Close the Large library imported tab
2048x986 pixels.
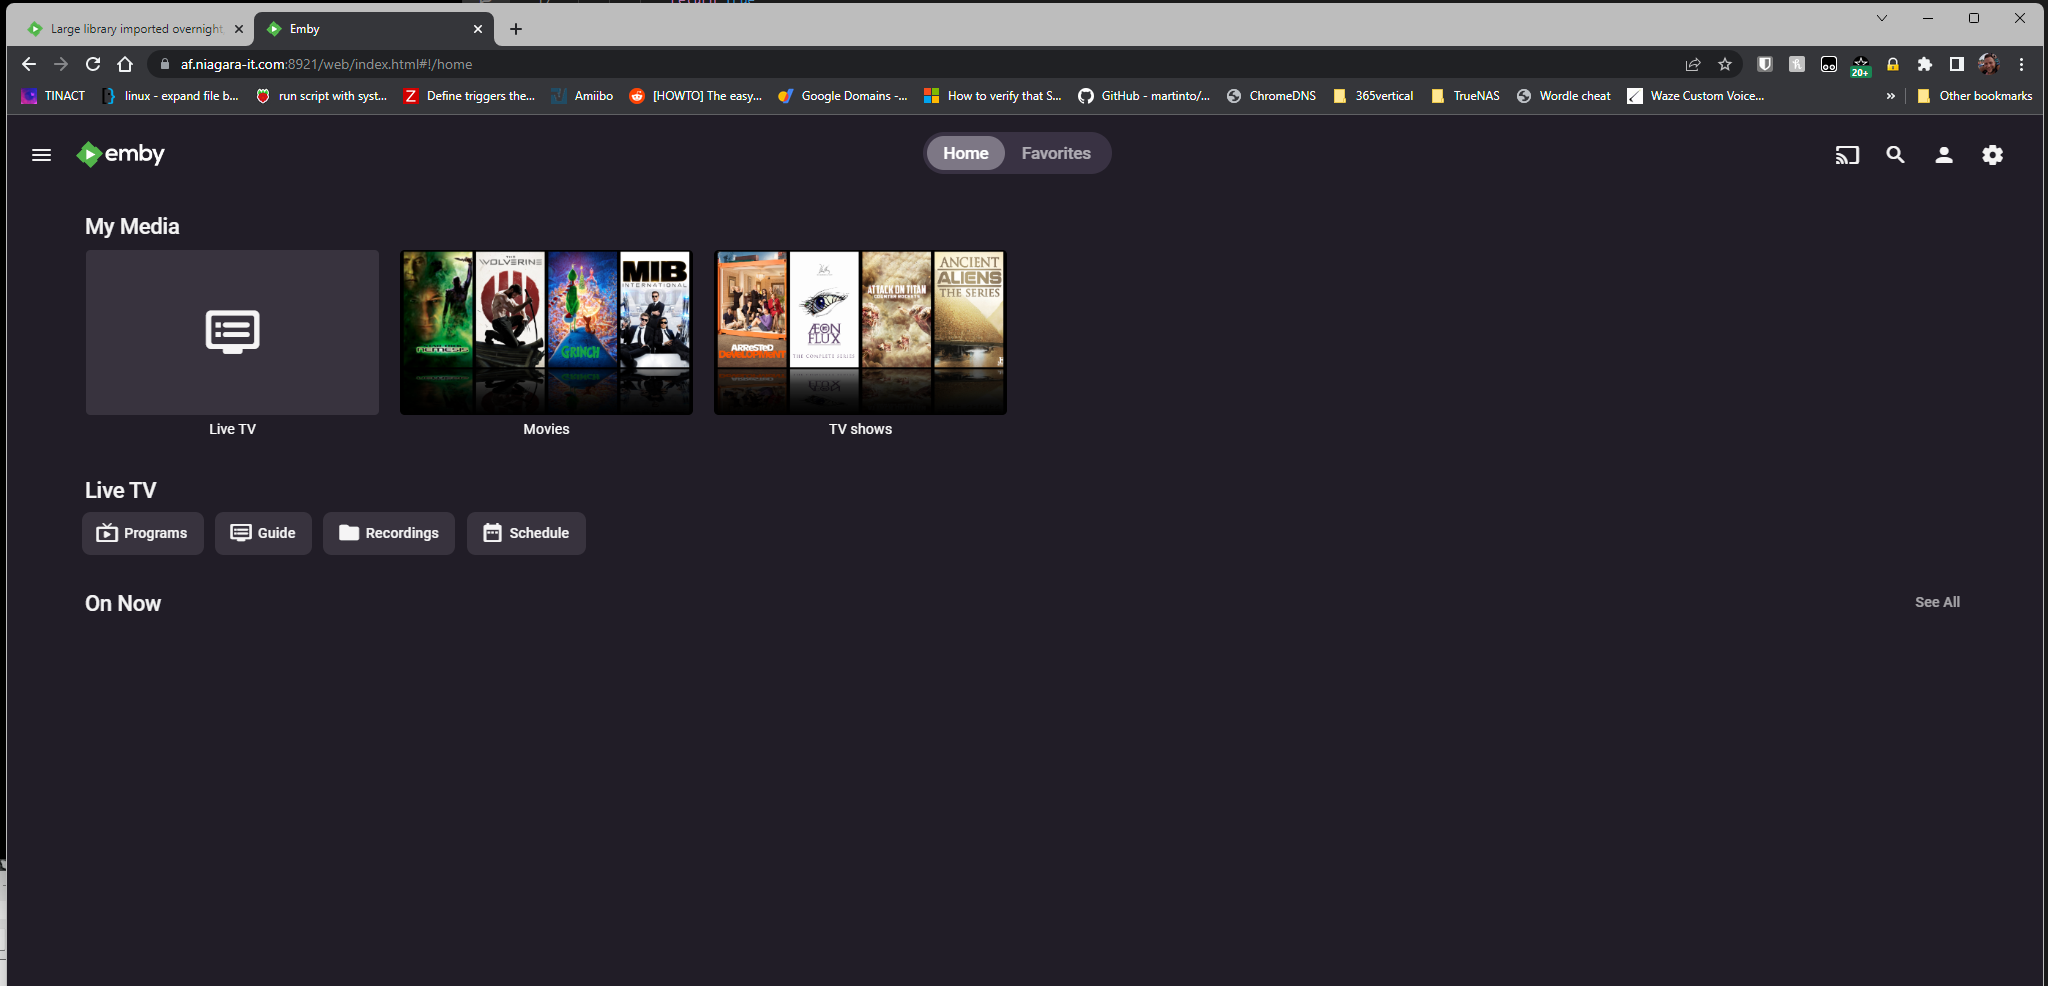pos(239,29)
